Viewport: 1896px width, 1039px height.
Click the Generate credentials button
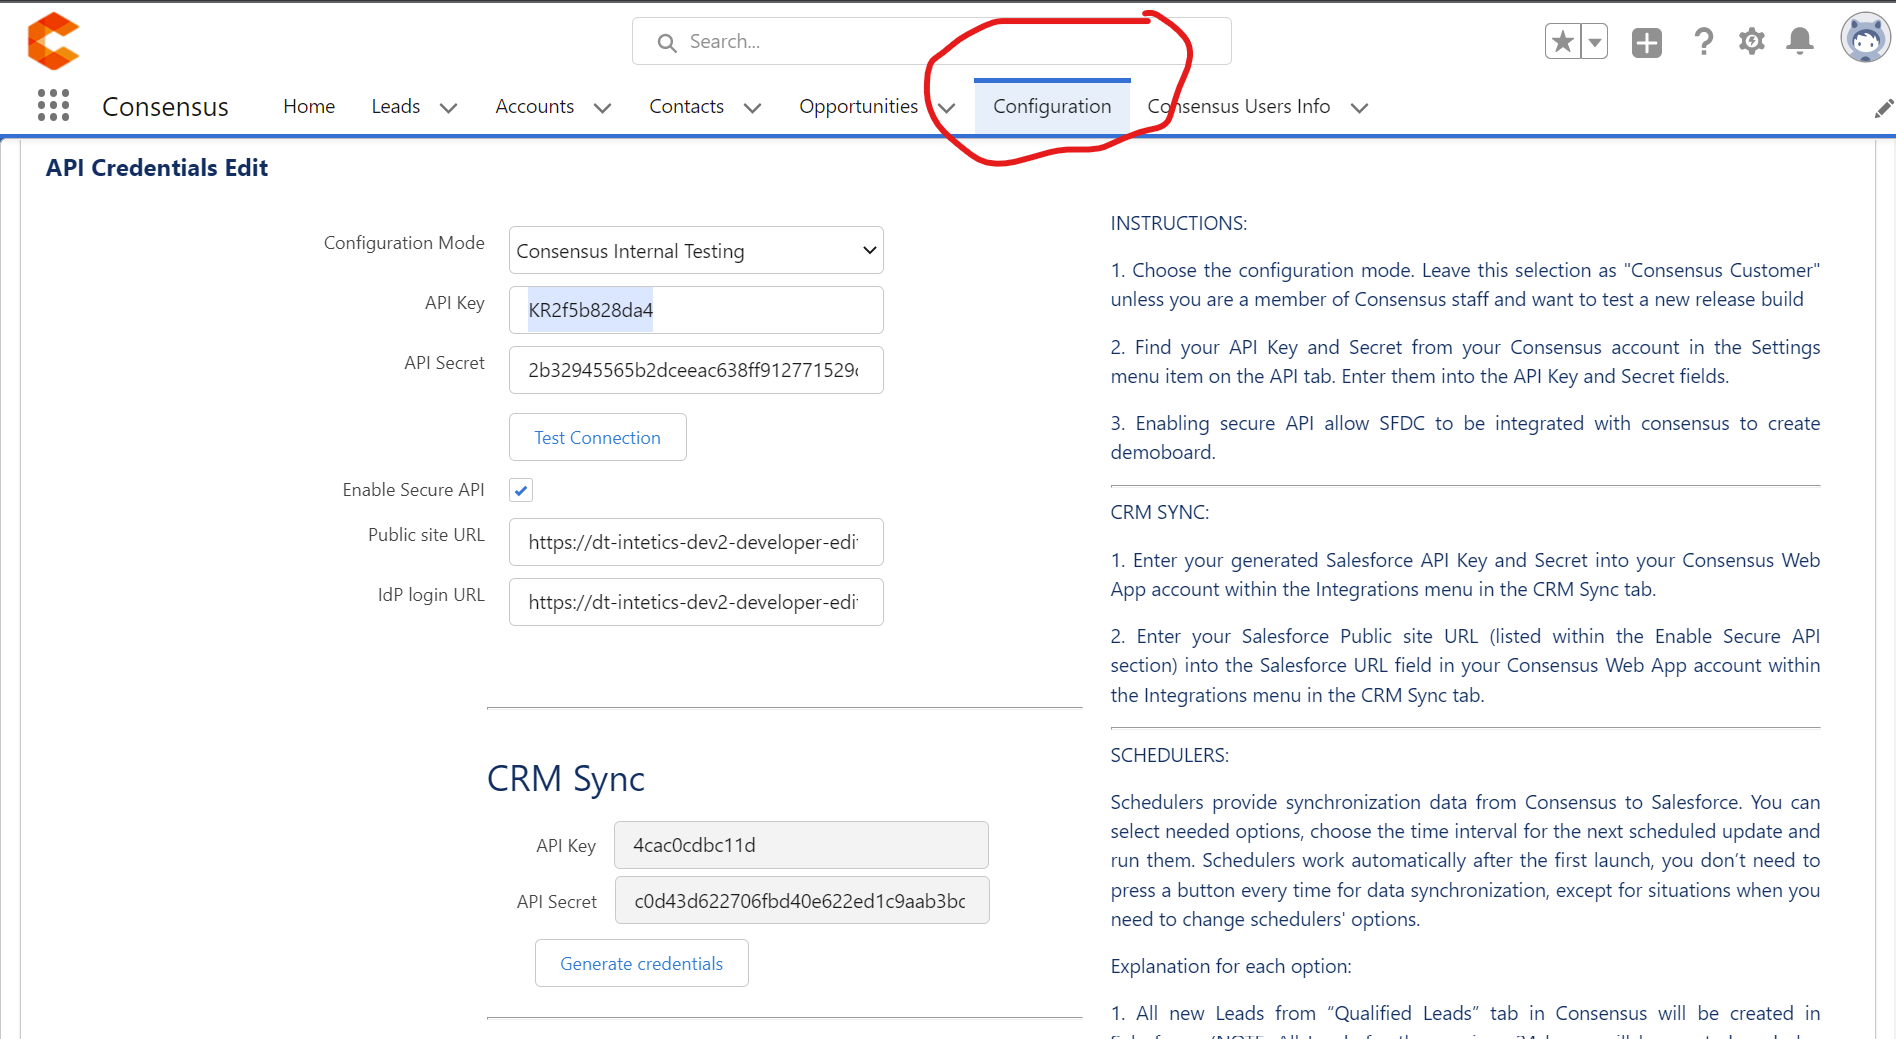tap(641, 963)
